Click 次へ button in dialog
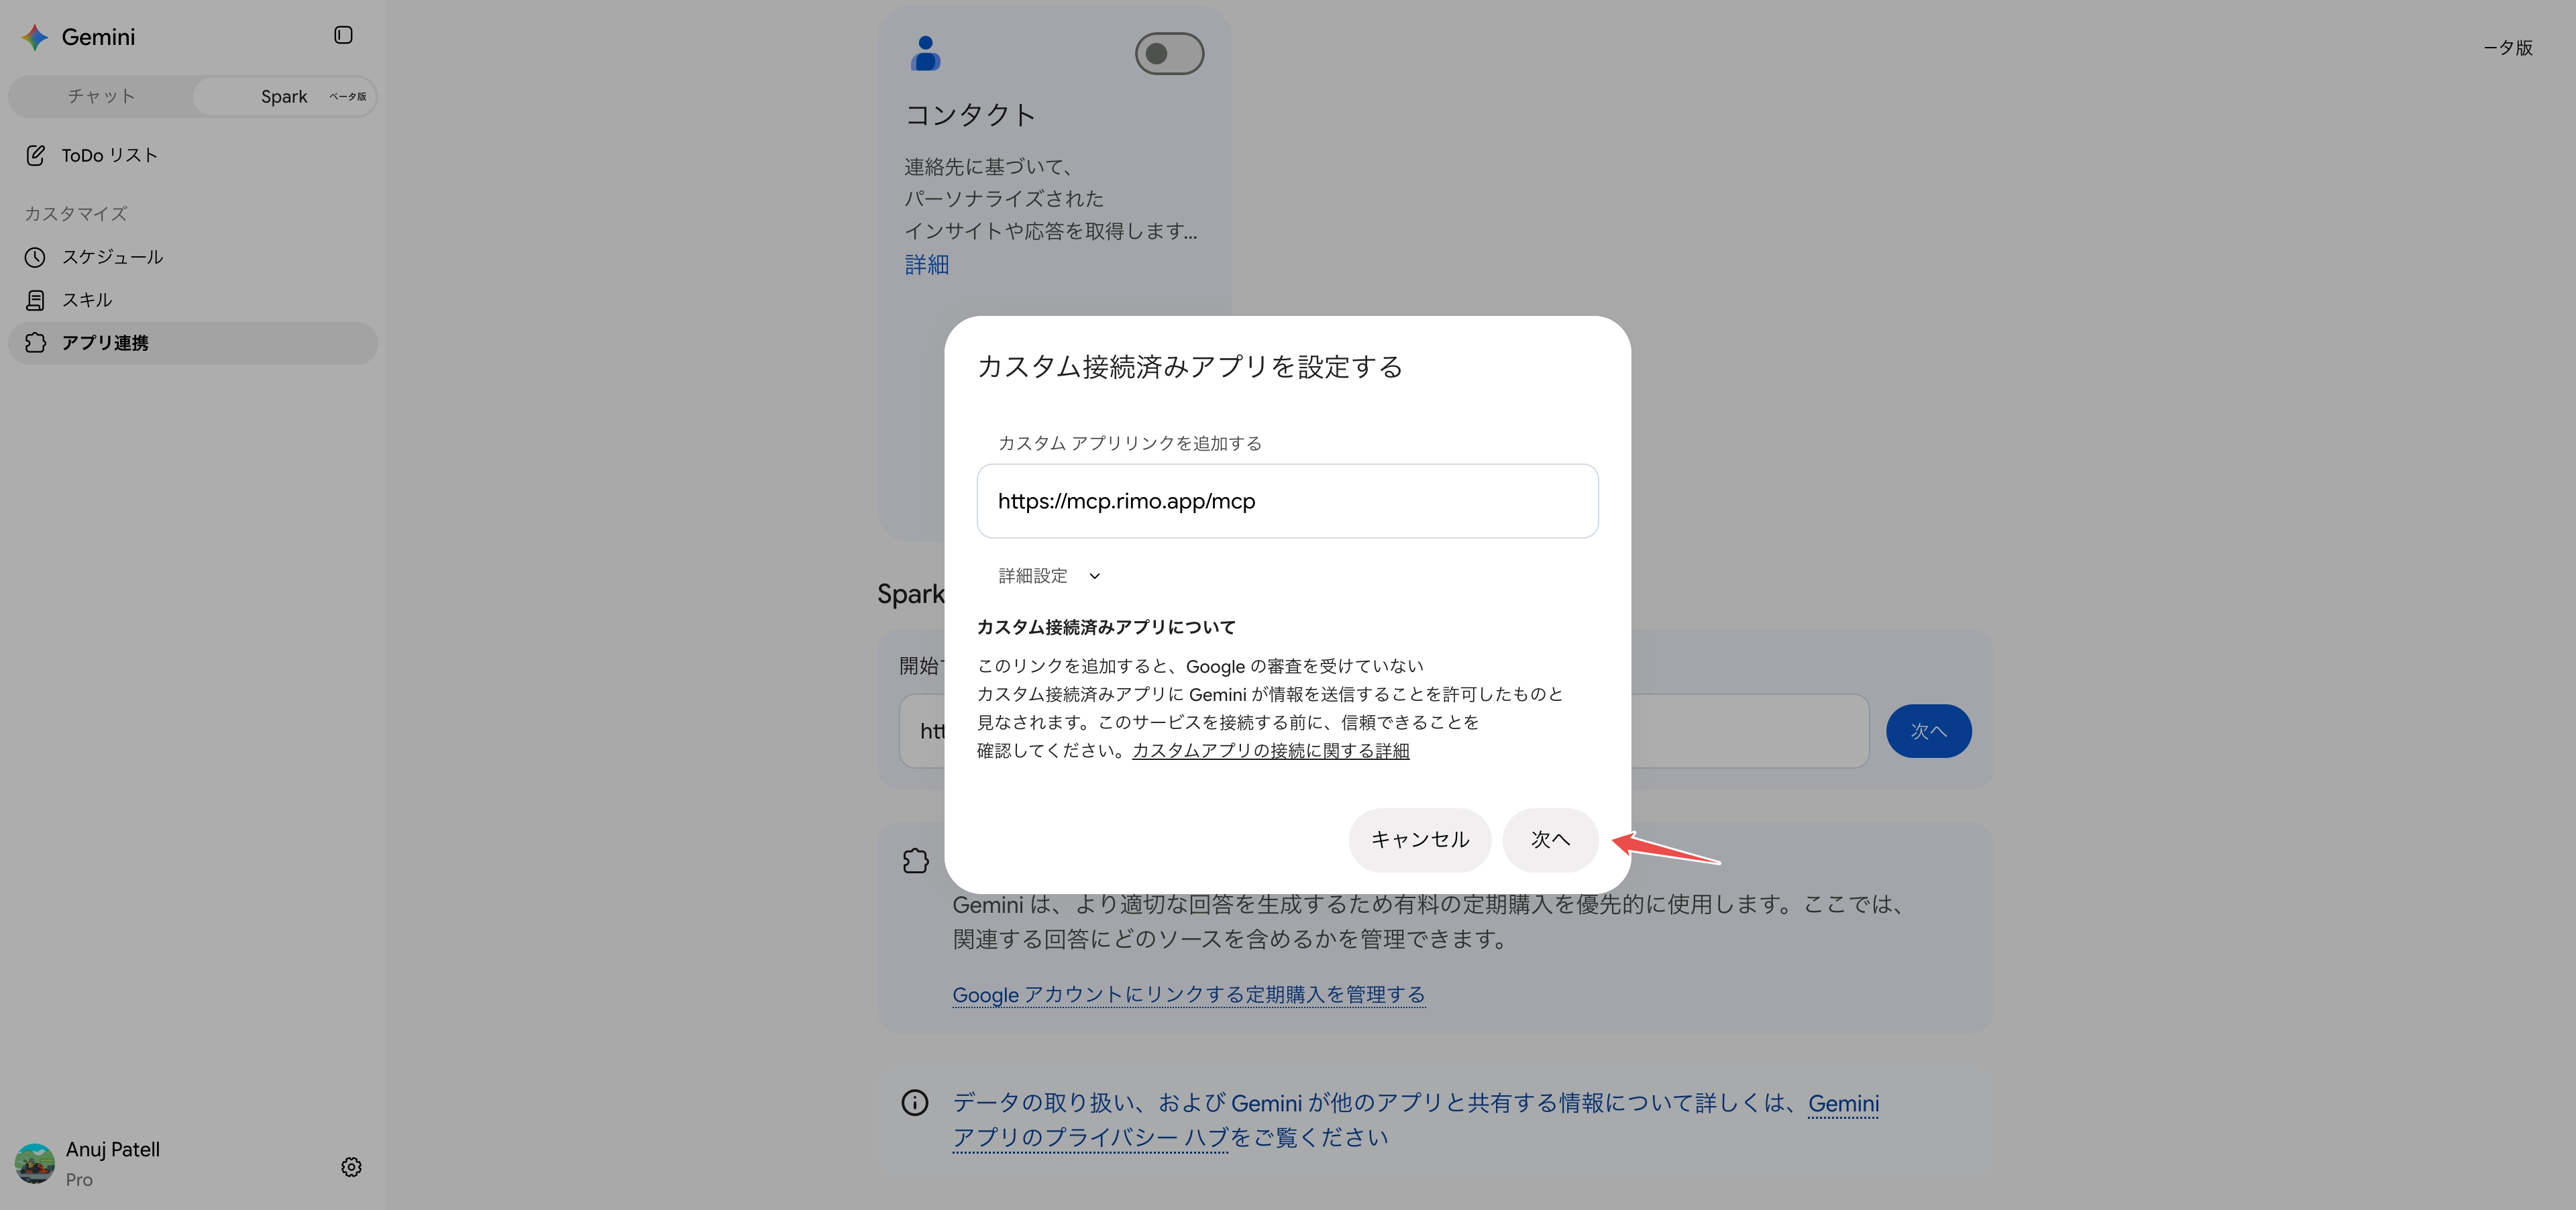 [1550, 840]
